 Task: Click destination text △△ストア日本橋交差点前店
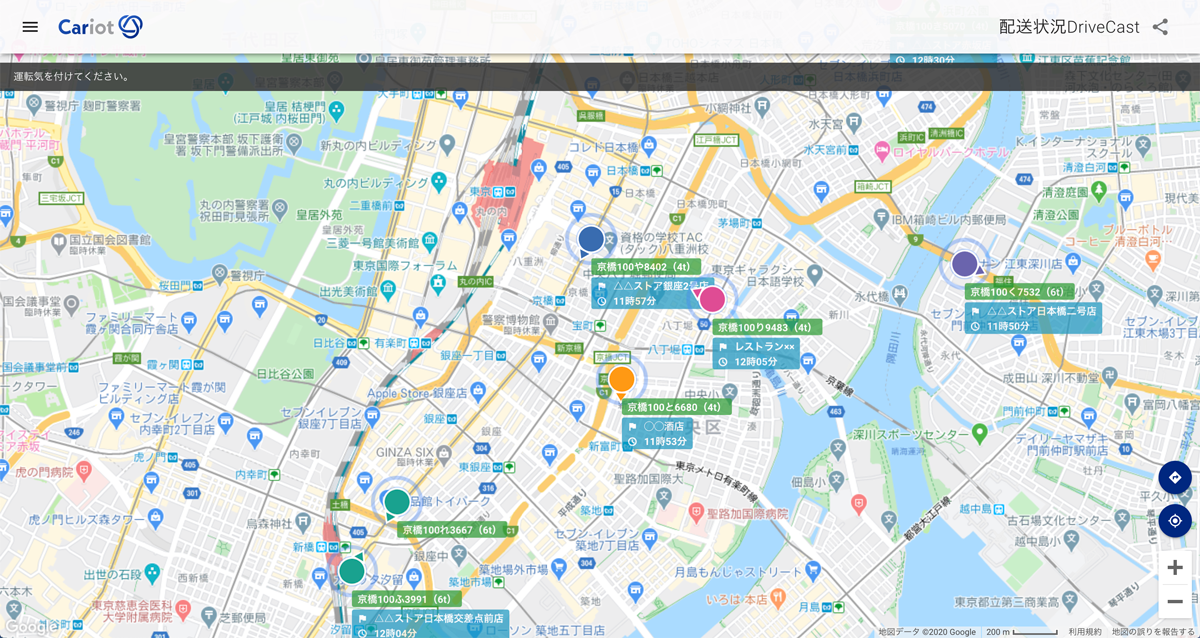(439, 618)
